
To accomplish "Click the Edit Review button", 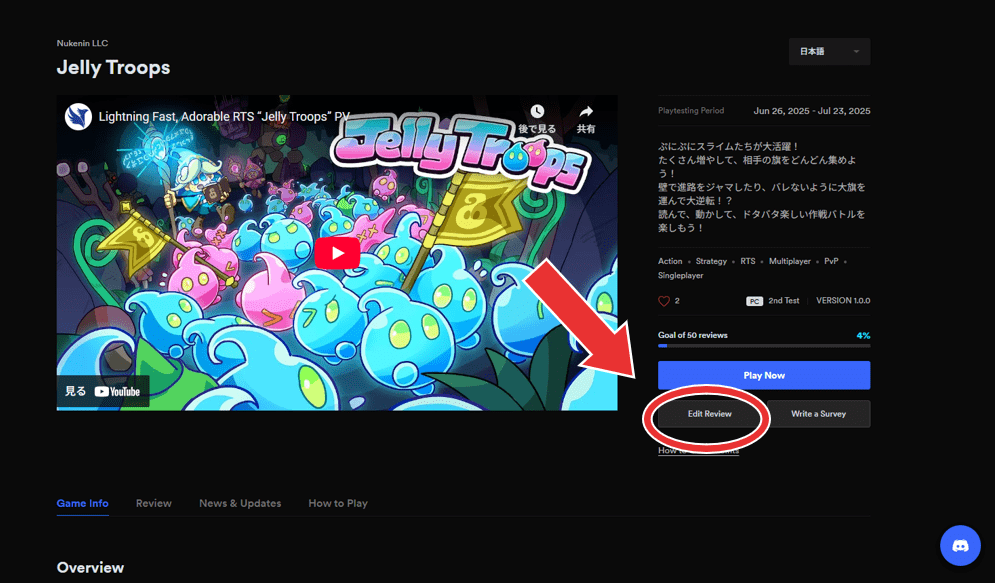I will (709, 414).
